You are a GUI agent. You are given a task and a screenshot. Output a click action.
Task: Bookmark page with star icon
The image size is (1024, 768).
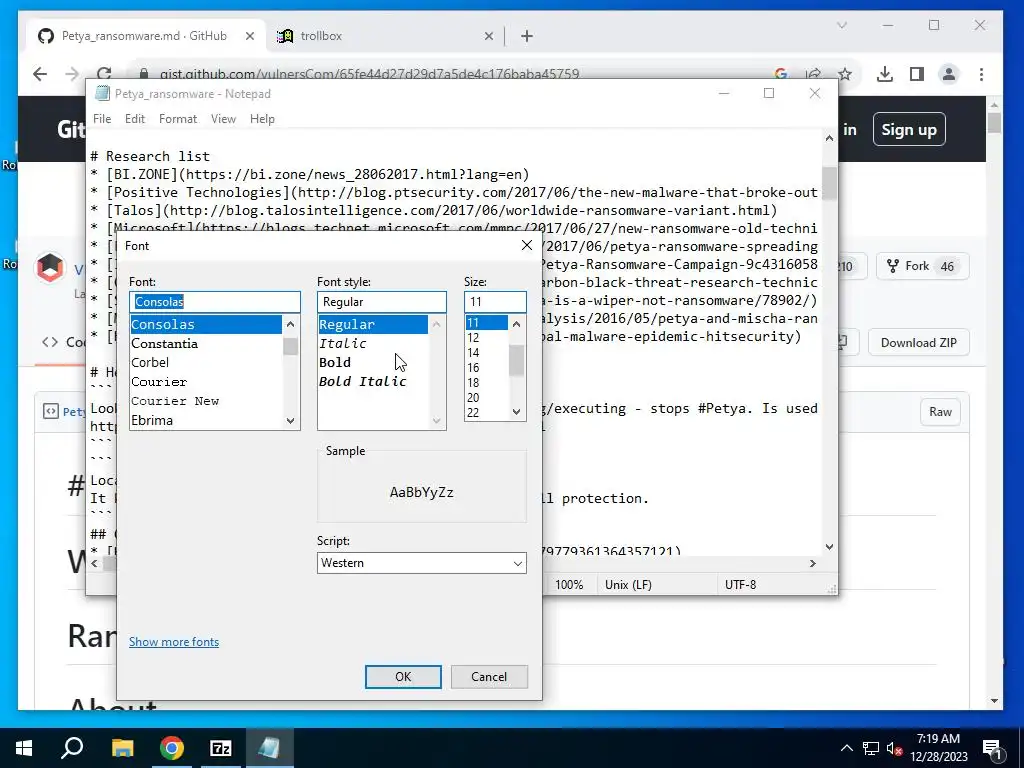[x=844, y=74]
